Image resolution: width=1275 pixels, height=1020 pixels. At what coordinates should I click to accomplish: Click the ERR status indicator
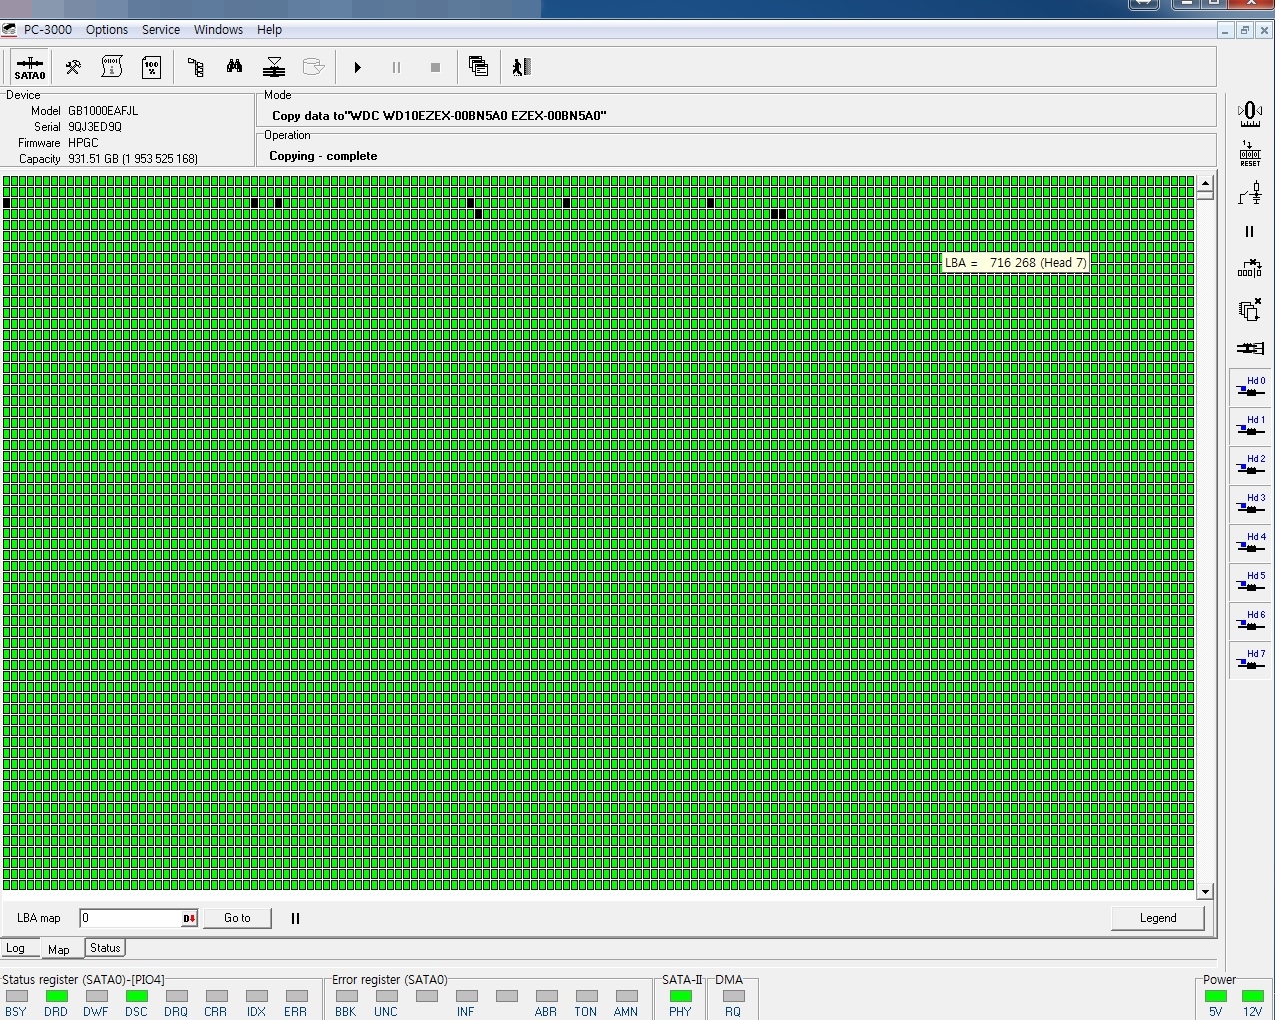(296, 996)
